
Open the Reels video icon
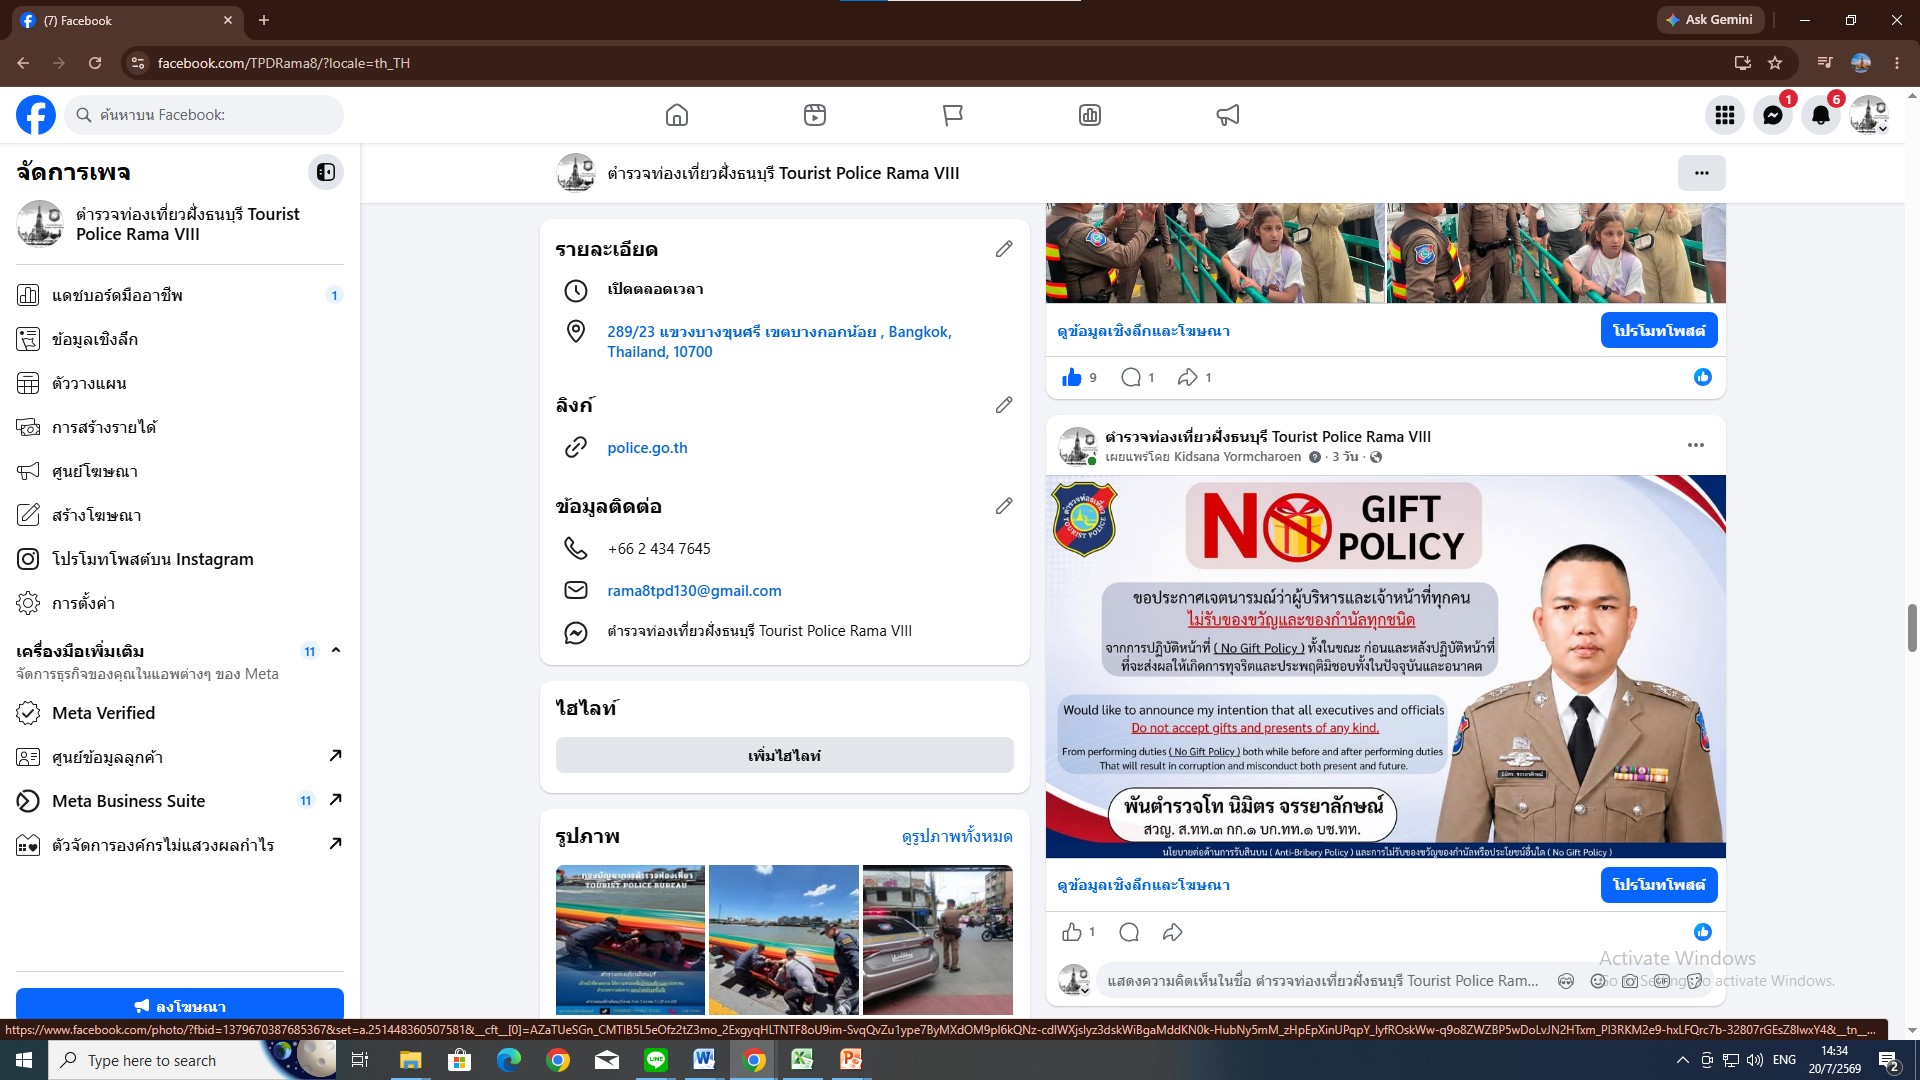815,115
